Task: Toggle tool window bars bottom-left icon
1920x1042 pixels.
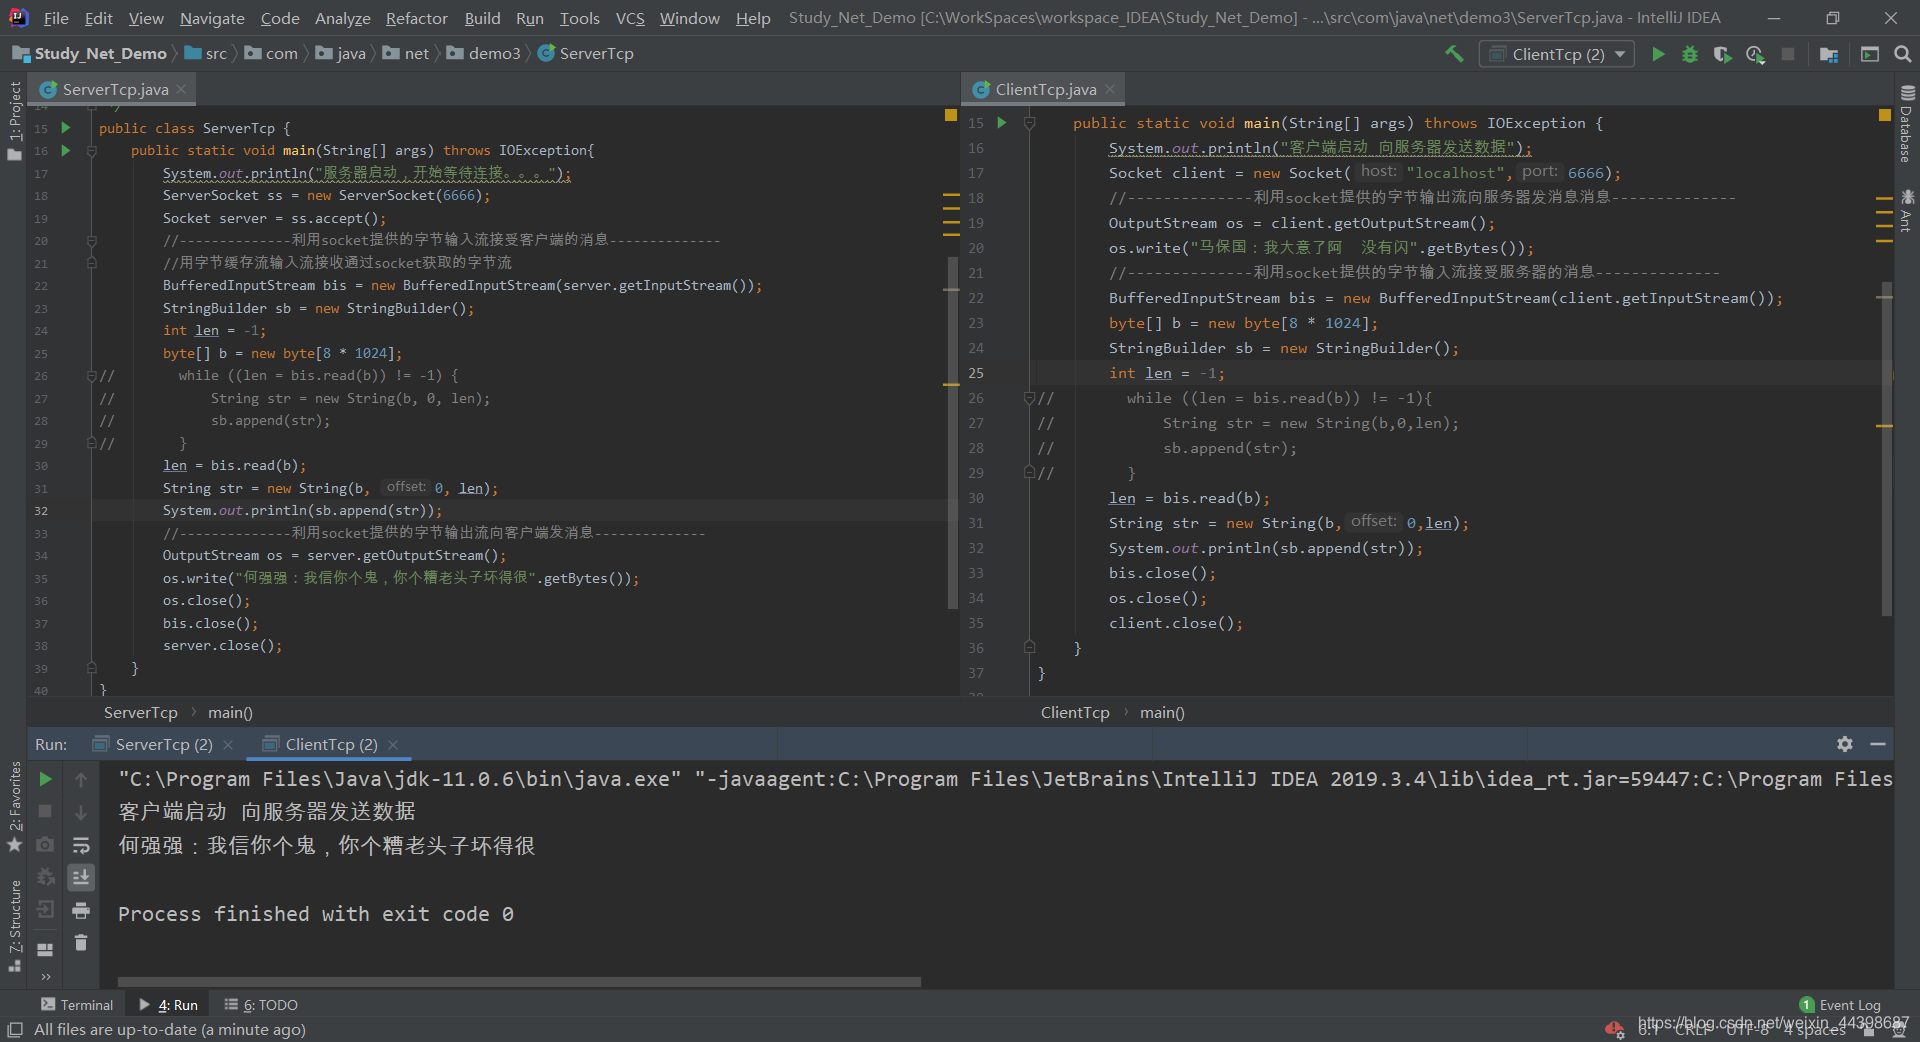Action: 14,1030
